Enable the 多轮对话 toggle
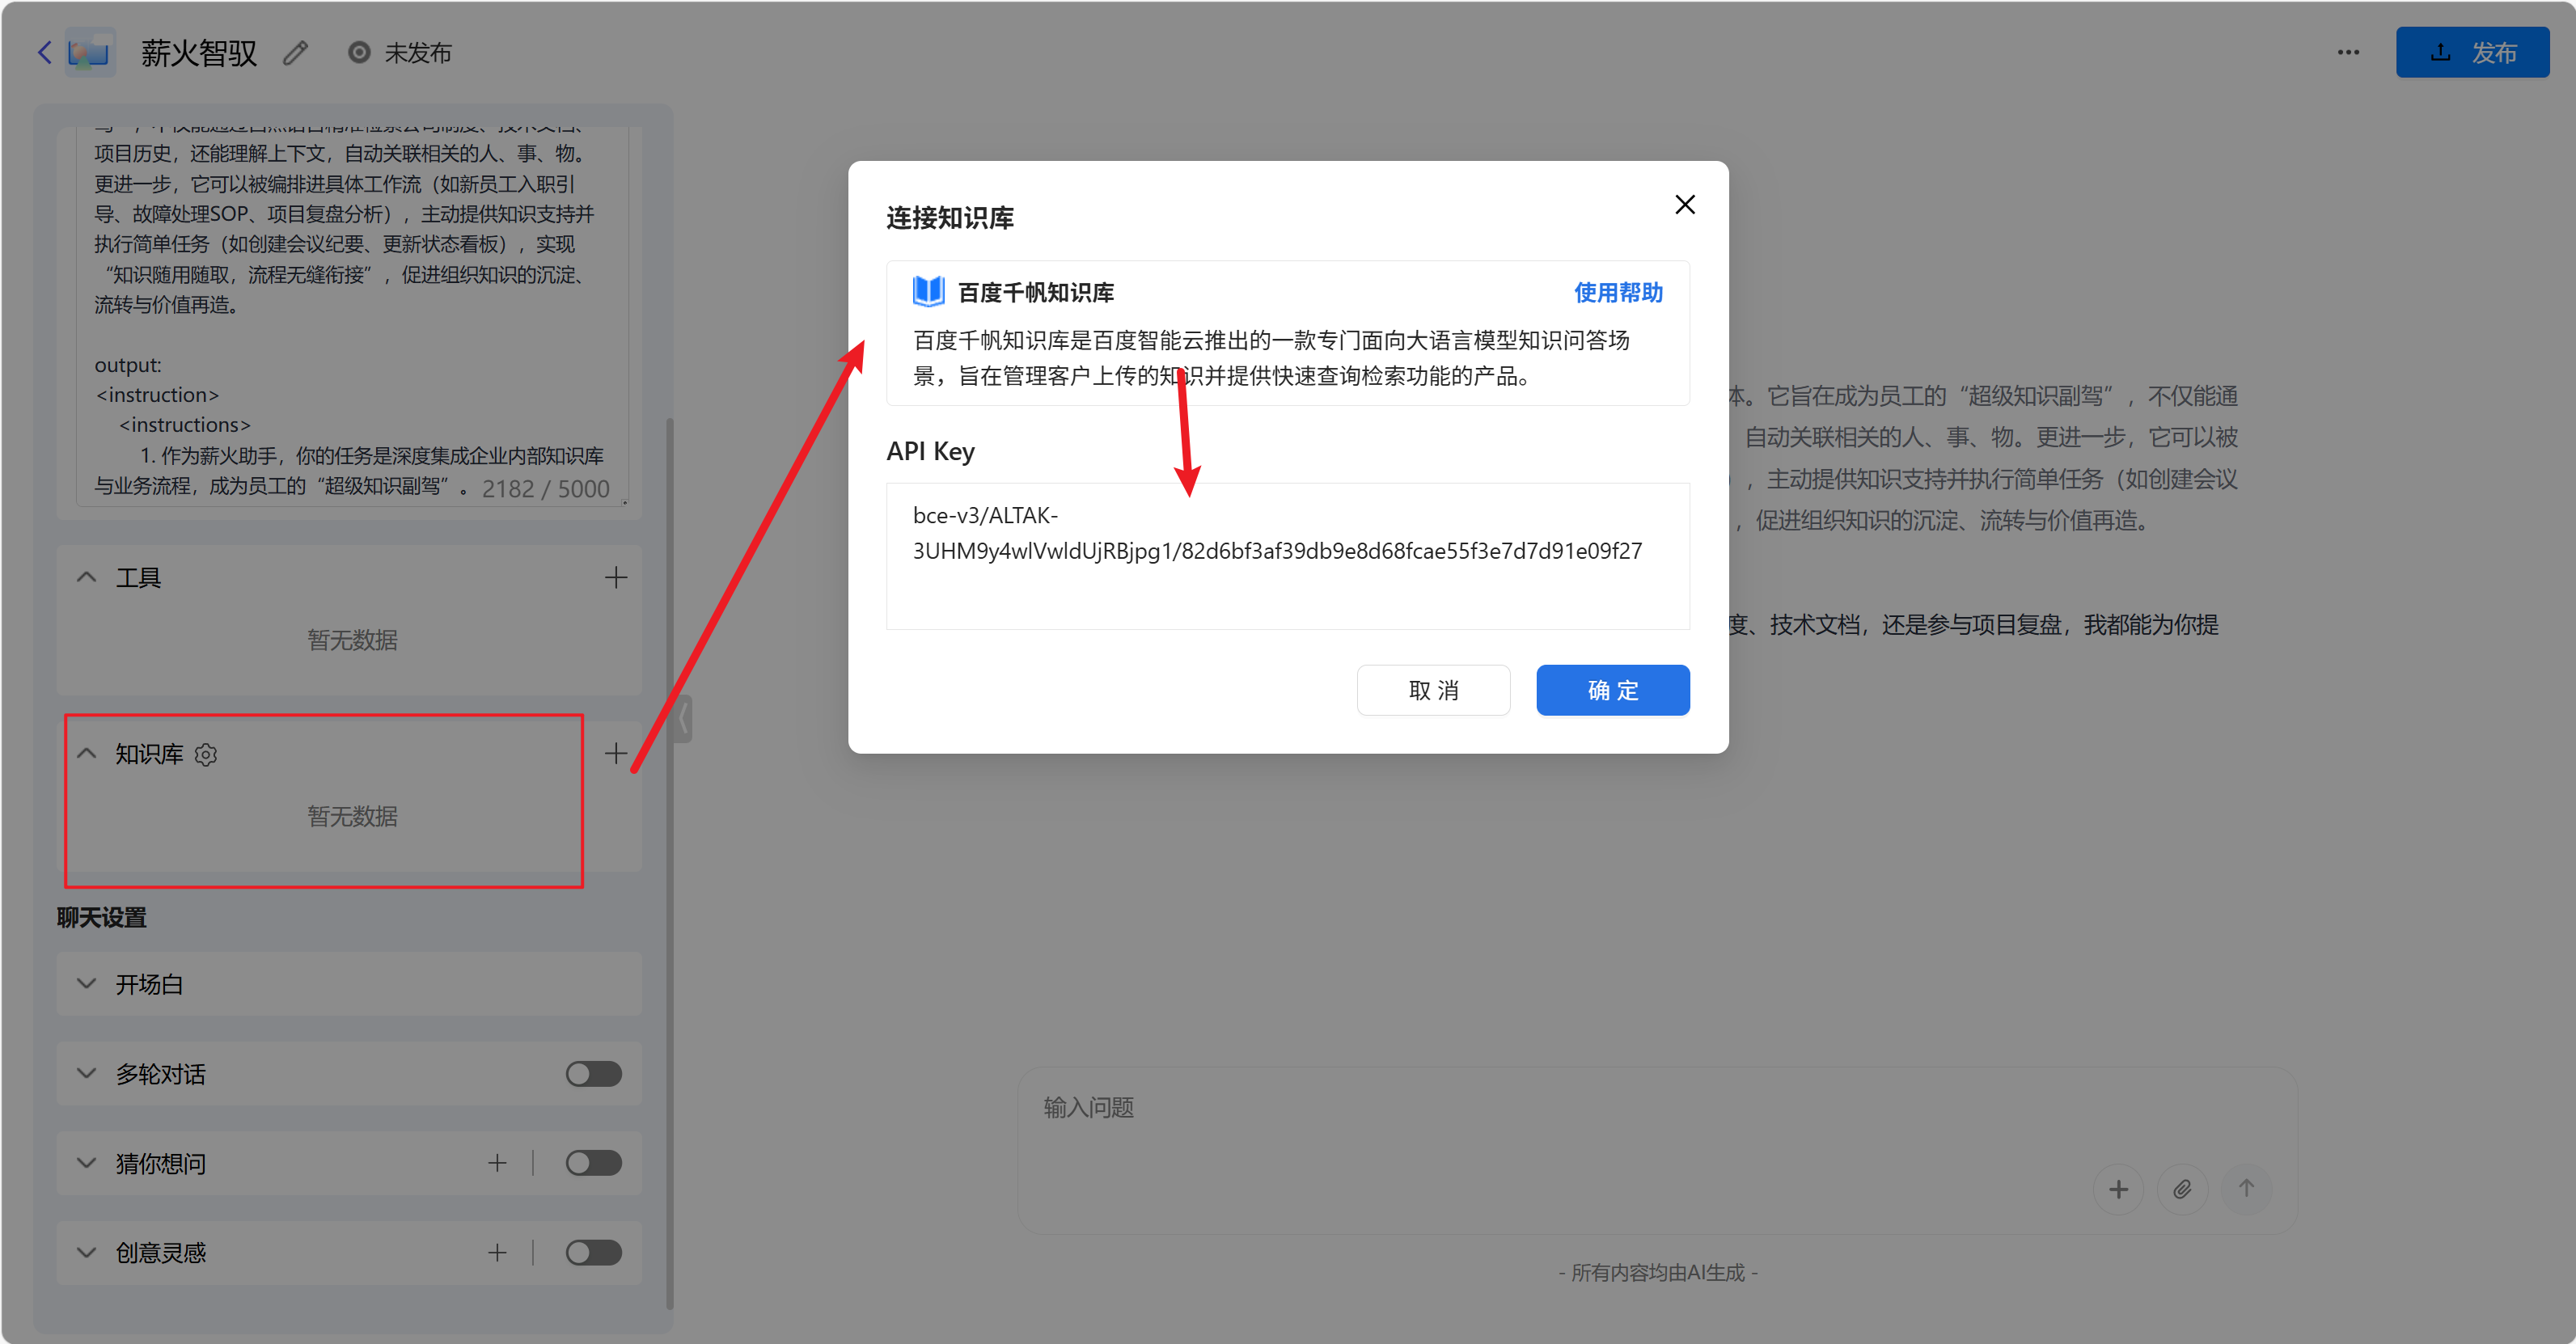Screen dimensions: 2576x1344 [x=593, y=1073]
